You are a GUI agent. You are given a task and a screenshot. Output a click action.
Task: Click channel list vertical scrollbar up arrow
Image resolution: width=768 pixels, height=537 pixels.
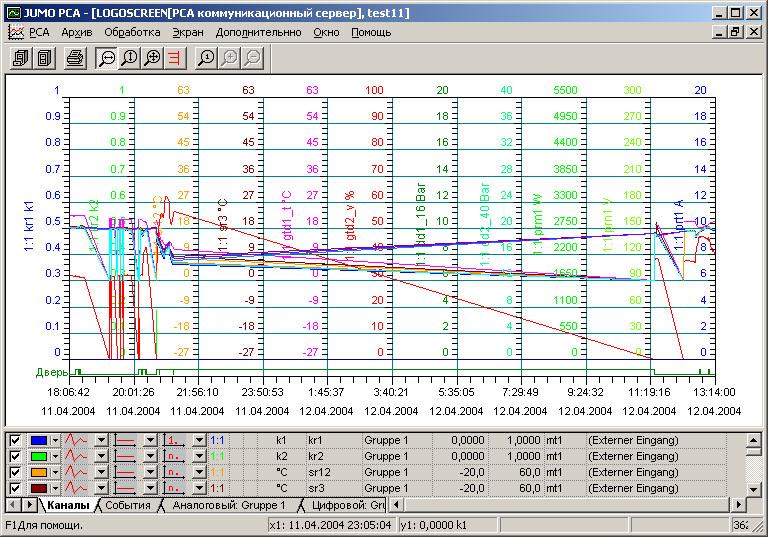click(754, 439)
